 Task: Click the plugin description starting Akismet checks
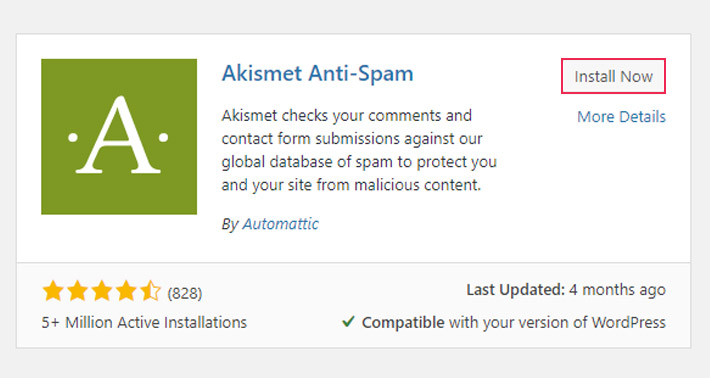(359, 150)
